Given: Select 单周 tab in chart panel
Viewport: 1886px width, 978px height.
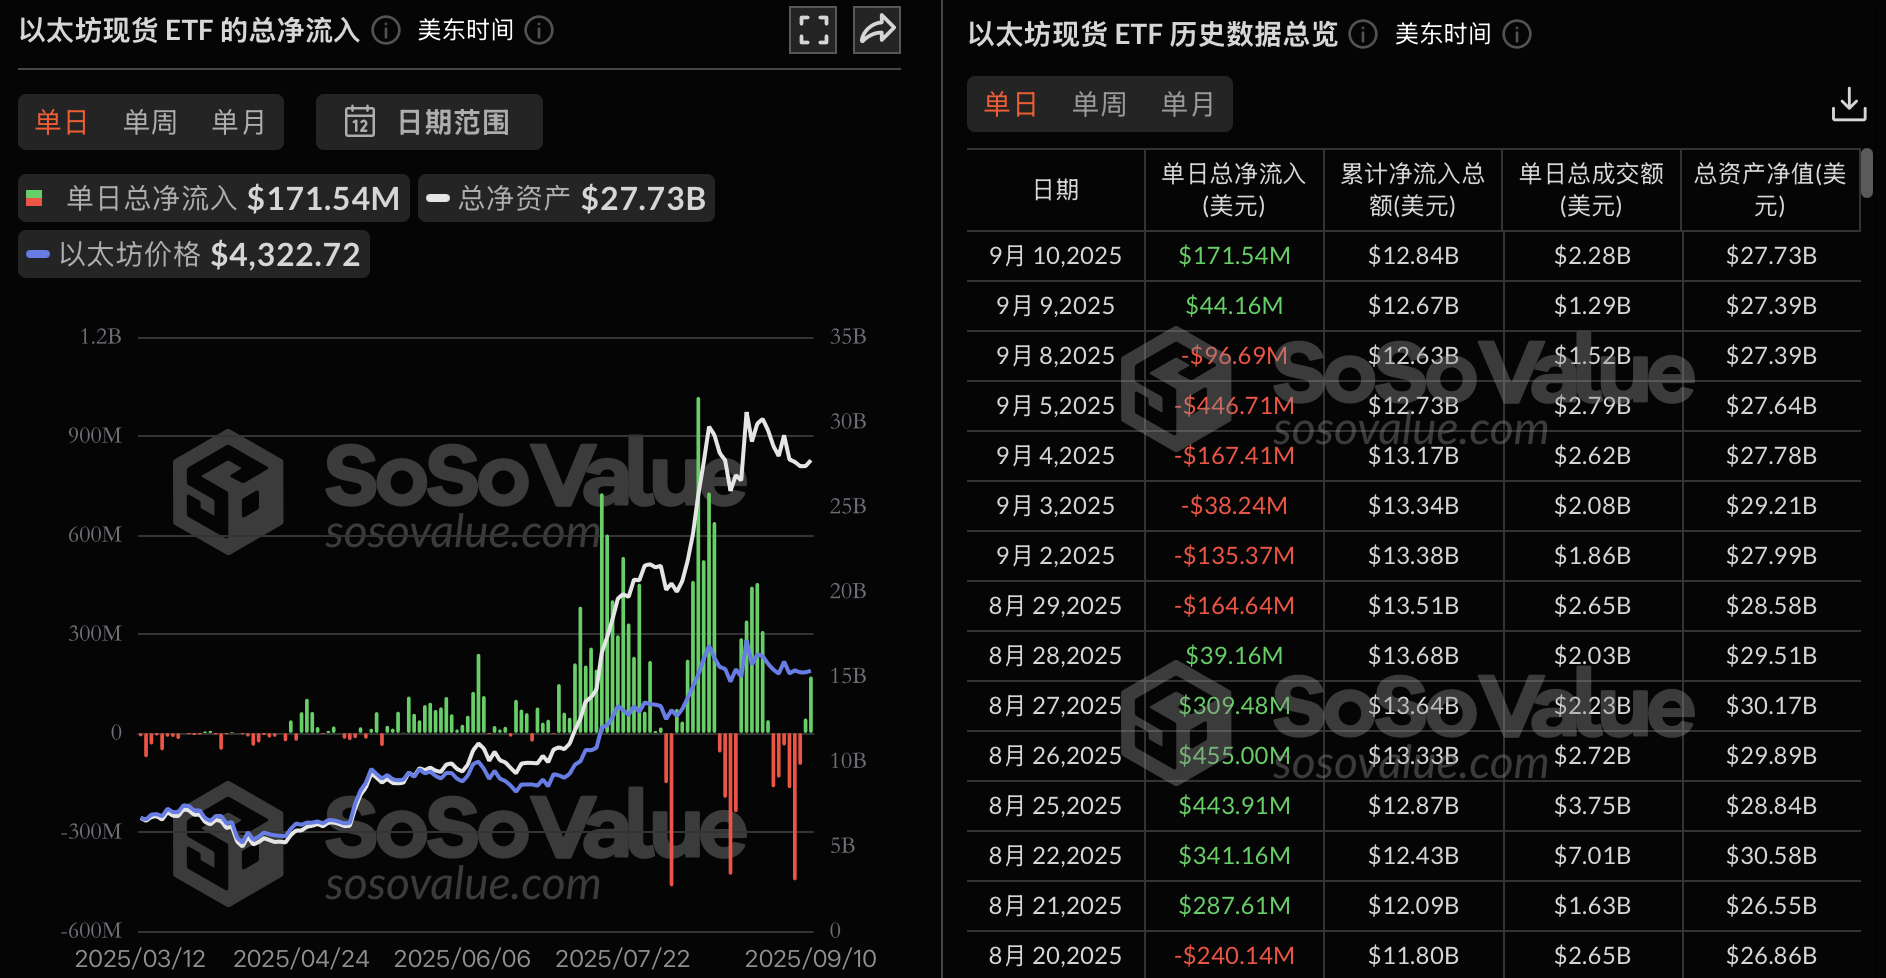Looking at the screenshot, I should tap(150, 122).
